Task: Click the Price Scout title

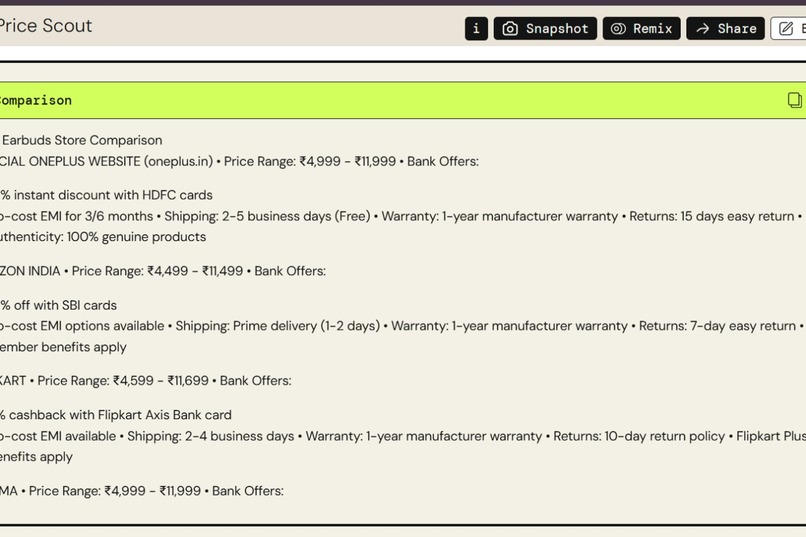Action: tap(46, 26)
